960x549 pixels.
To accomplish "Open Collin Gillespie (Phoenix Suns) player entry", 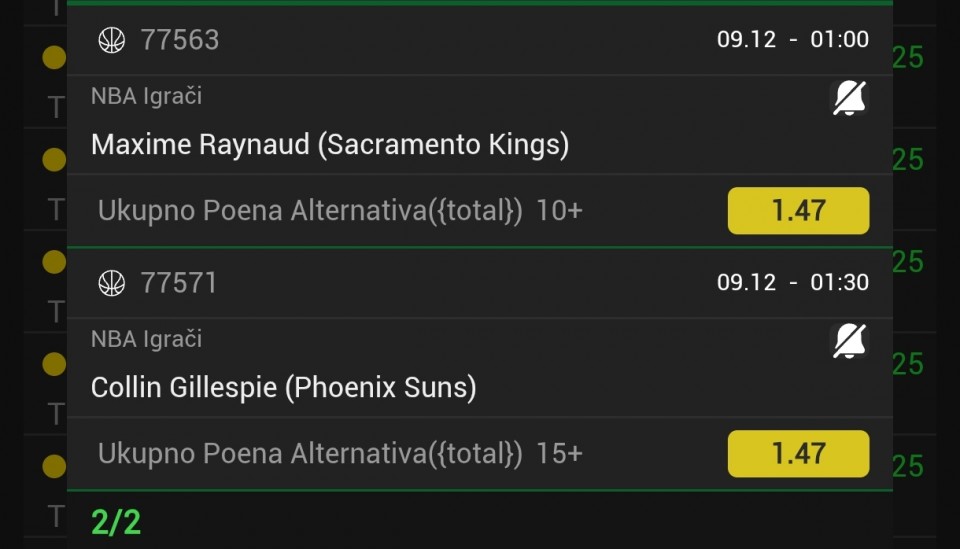I will tap(283, 388).
